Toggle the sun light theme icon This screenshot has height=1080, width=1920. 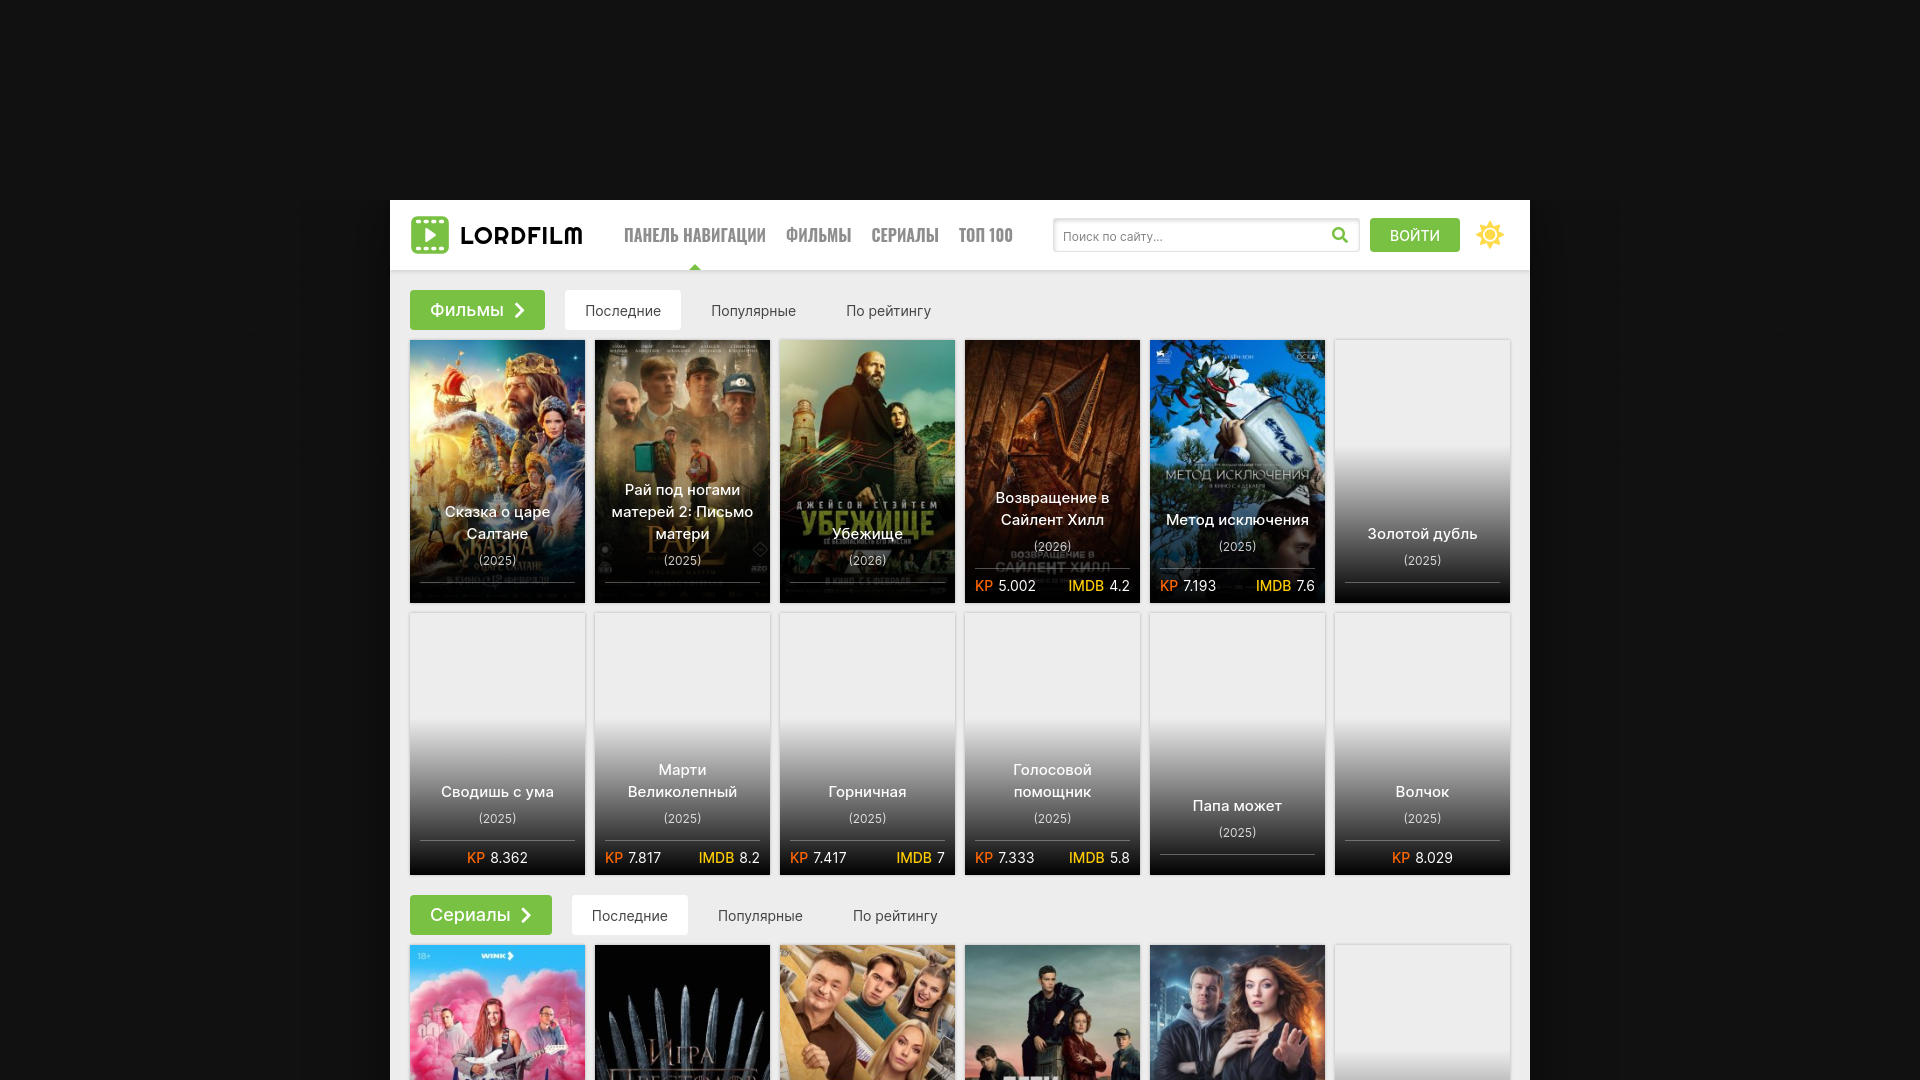pos(1490,235)
